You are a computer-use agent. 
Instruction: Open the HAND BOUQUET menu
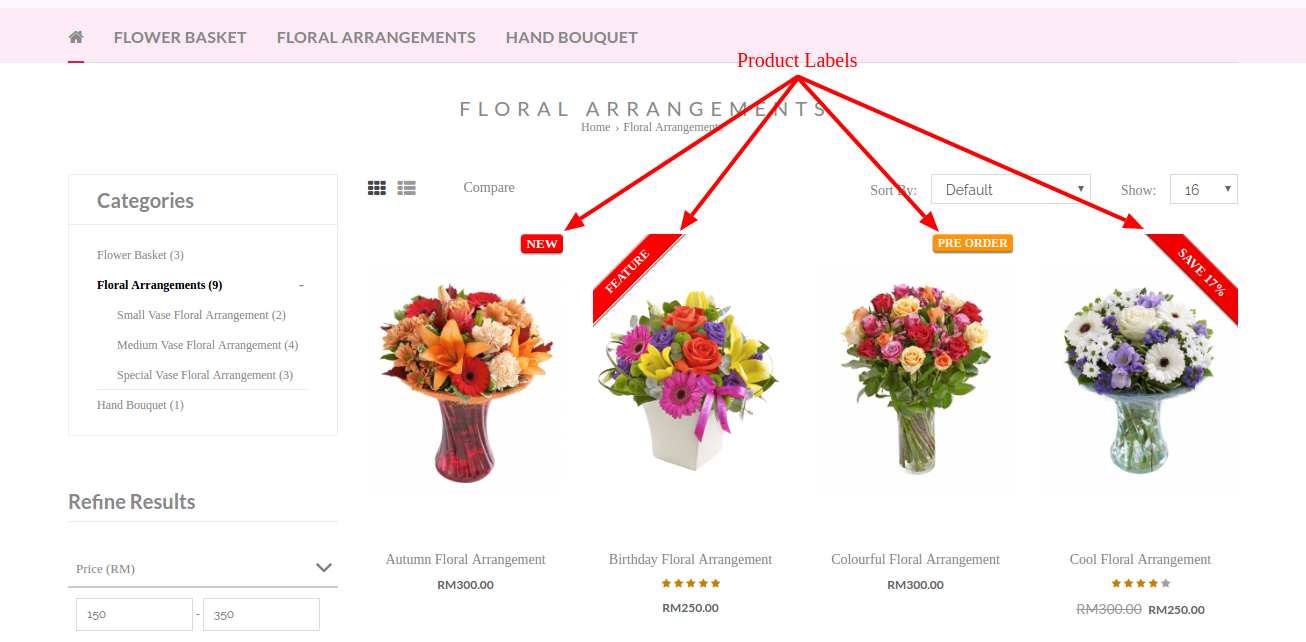[572, 37]
